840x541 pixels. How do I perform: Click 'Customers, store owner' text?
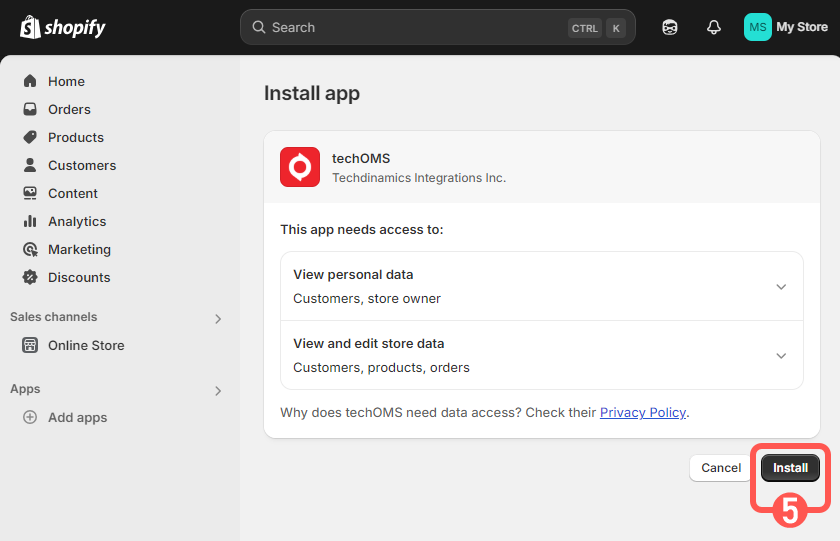367,298
